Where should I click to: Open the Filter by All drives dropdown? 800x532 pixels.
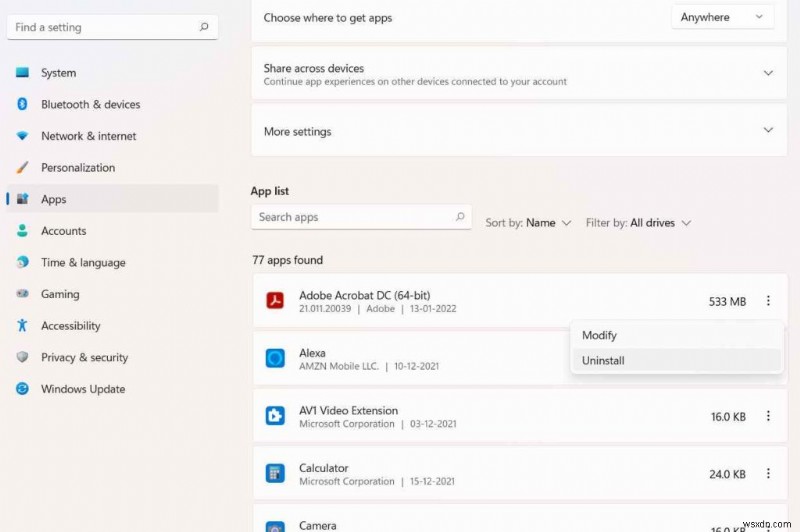638,223
